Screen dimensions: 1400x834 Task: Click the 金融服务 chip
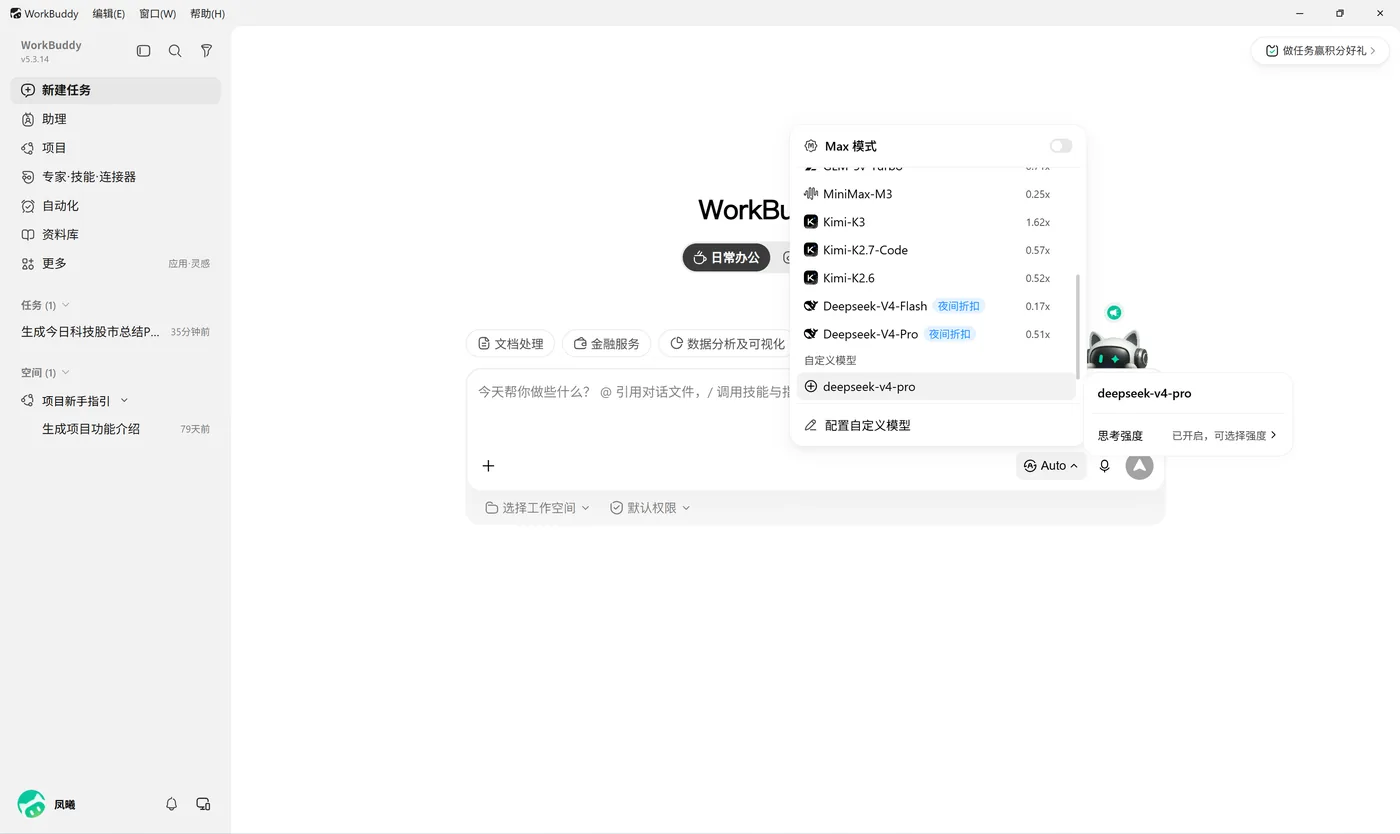click(606, 344)
